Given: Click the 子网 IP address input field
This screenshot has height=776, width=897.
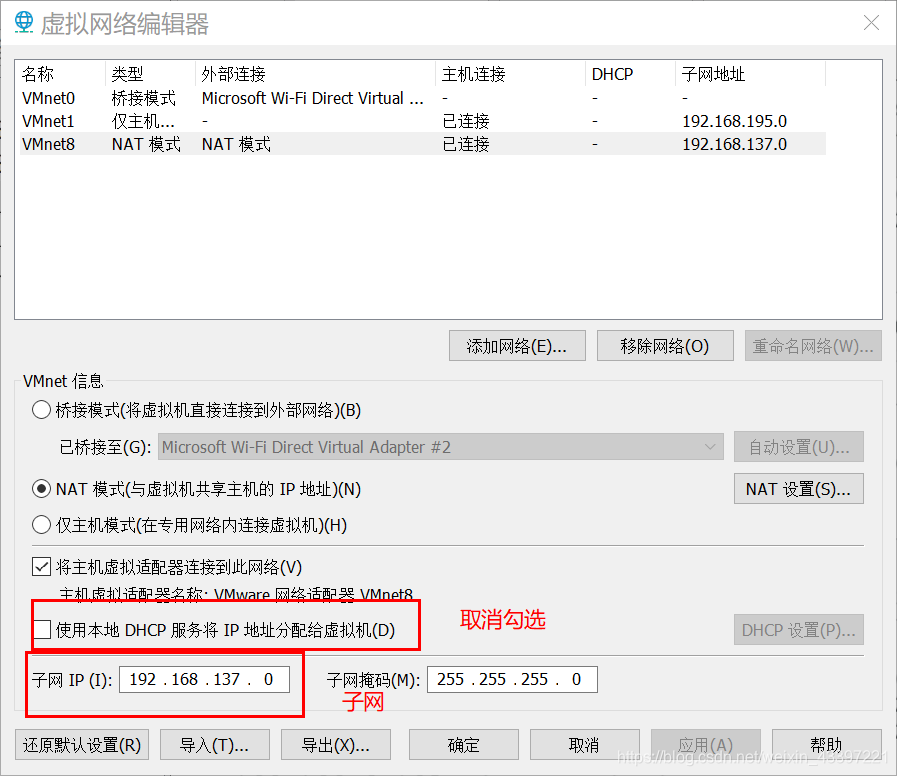Looking at the screenshot, I should click(x=204, y=679).
